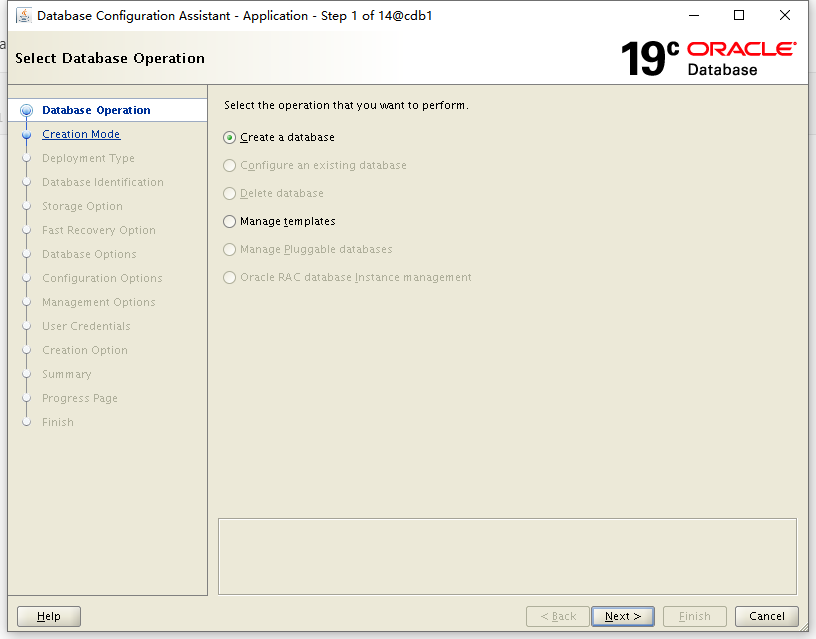Minimize the Database Configuration Assistant window
Screen dimensions: 816x639
[694, 16]
